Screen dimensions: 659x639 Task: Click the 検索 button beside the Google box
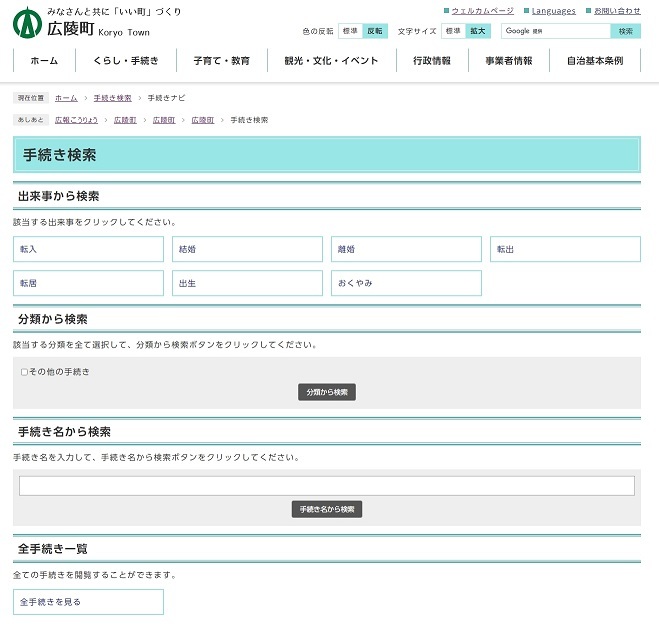[625, 31]
